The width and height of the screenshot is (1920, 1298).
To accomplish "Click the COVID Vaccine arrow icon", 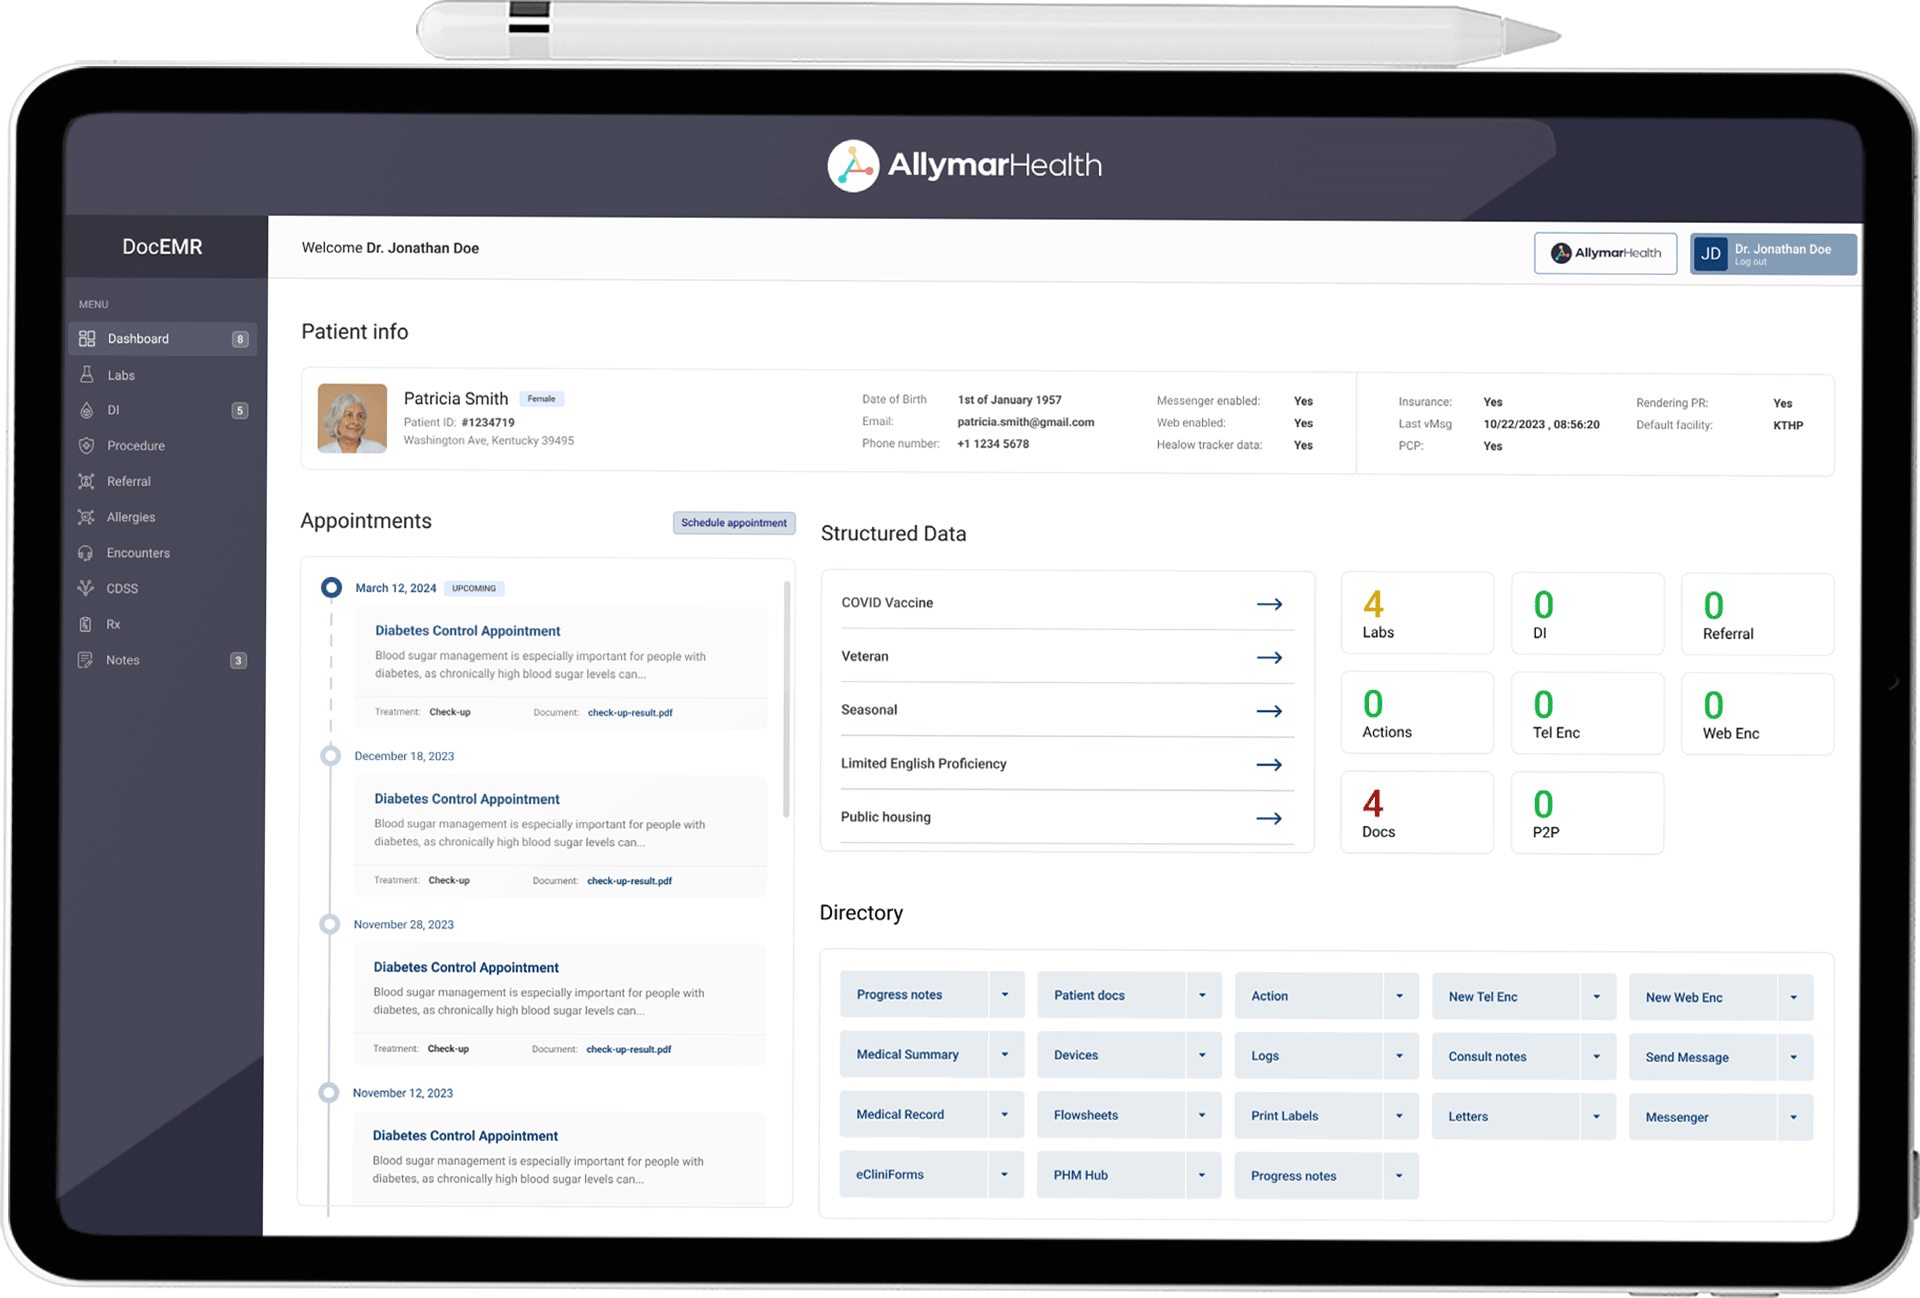I will tap(1269, 604).
